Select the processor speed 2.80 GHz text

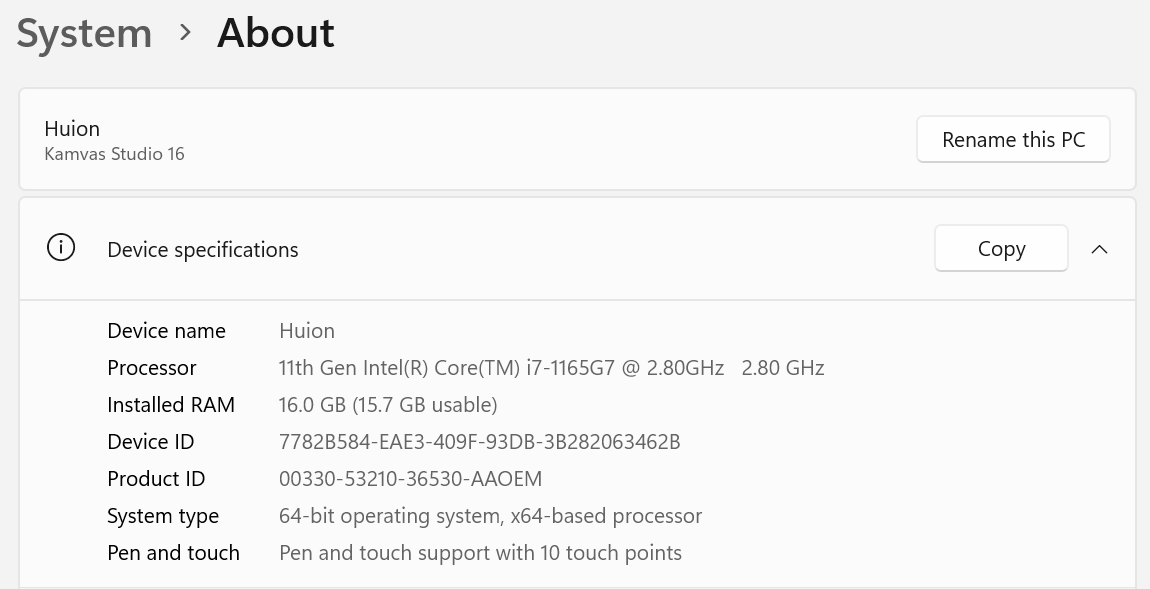[x=782, y=367]
